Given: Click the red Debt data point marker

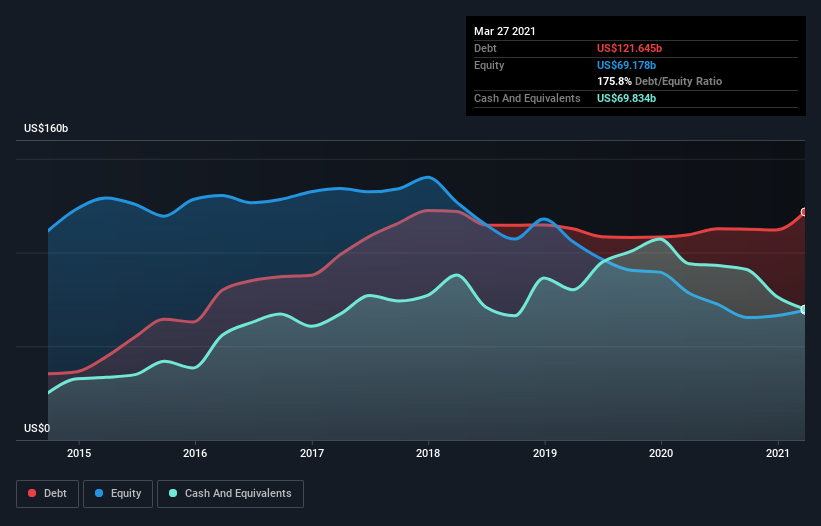Looking at the screenshot, I should pyautogui.click(x=804, y=212).
